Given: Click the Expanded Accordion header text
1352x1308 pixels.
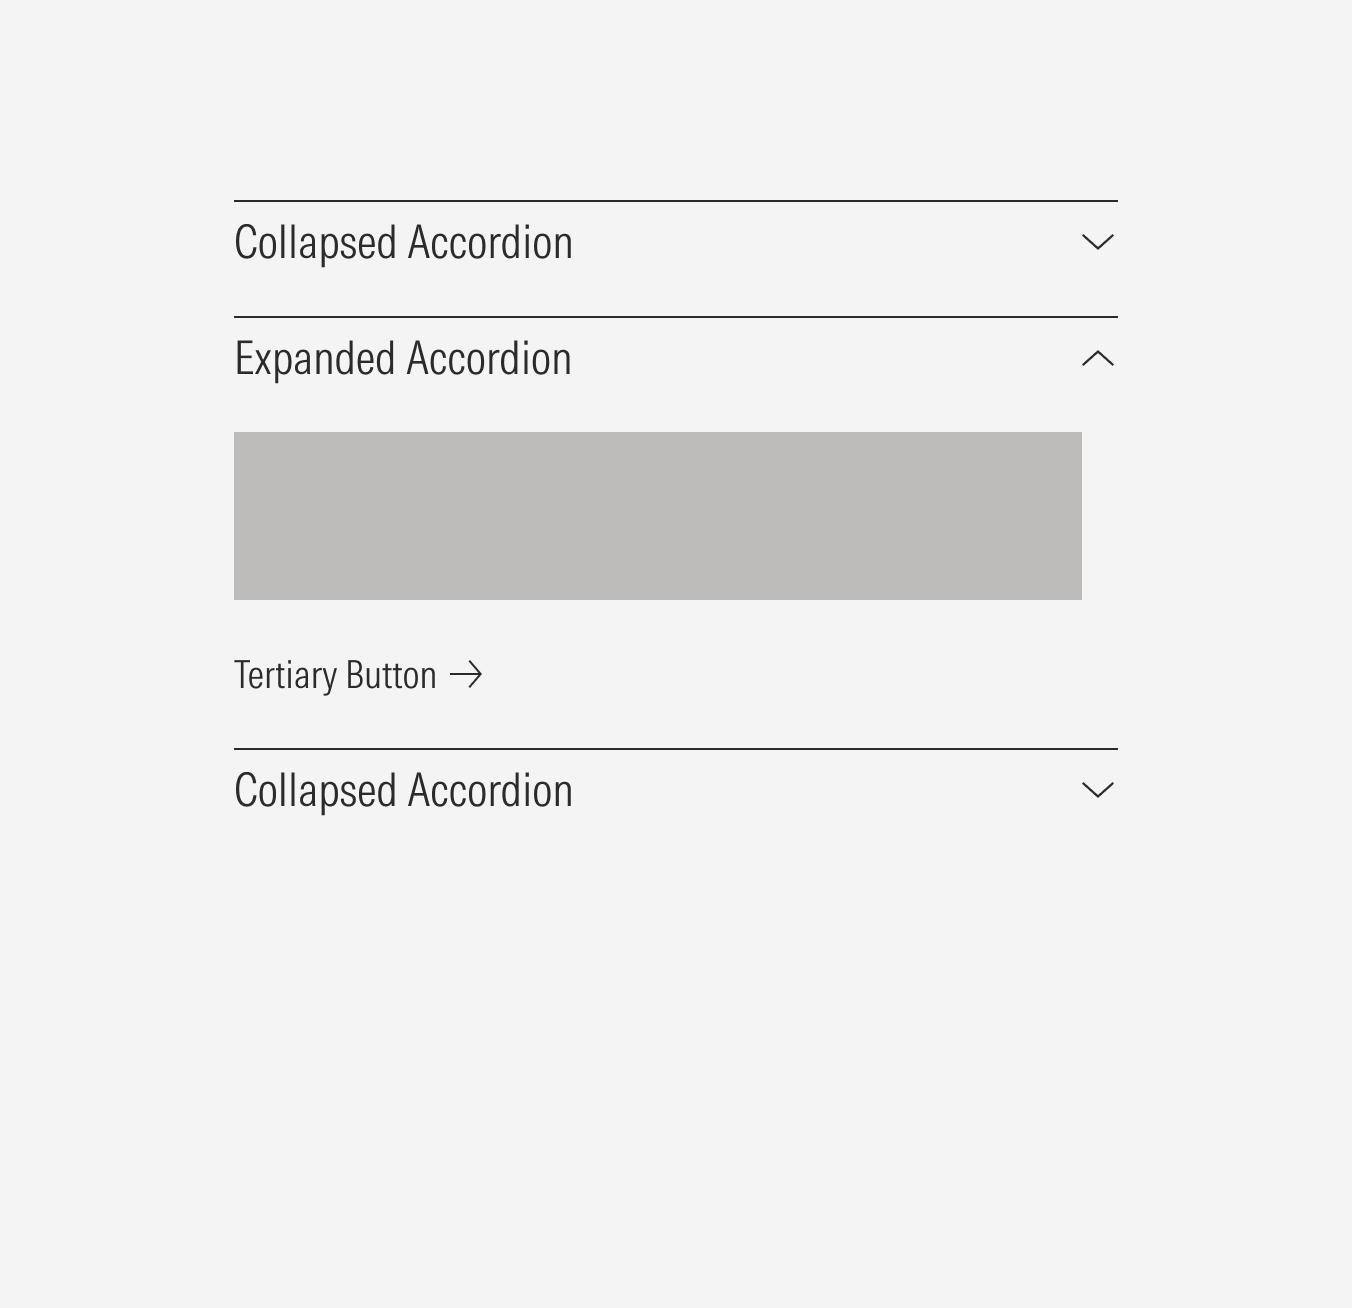Looking at the screenshot, I should (403, 358).
